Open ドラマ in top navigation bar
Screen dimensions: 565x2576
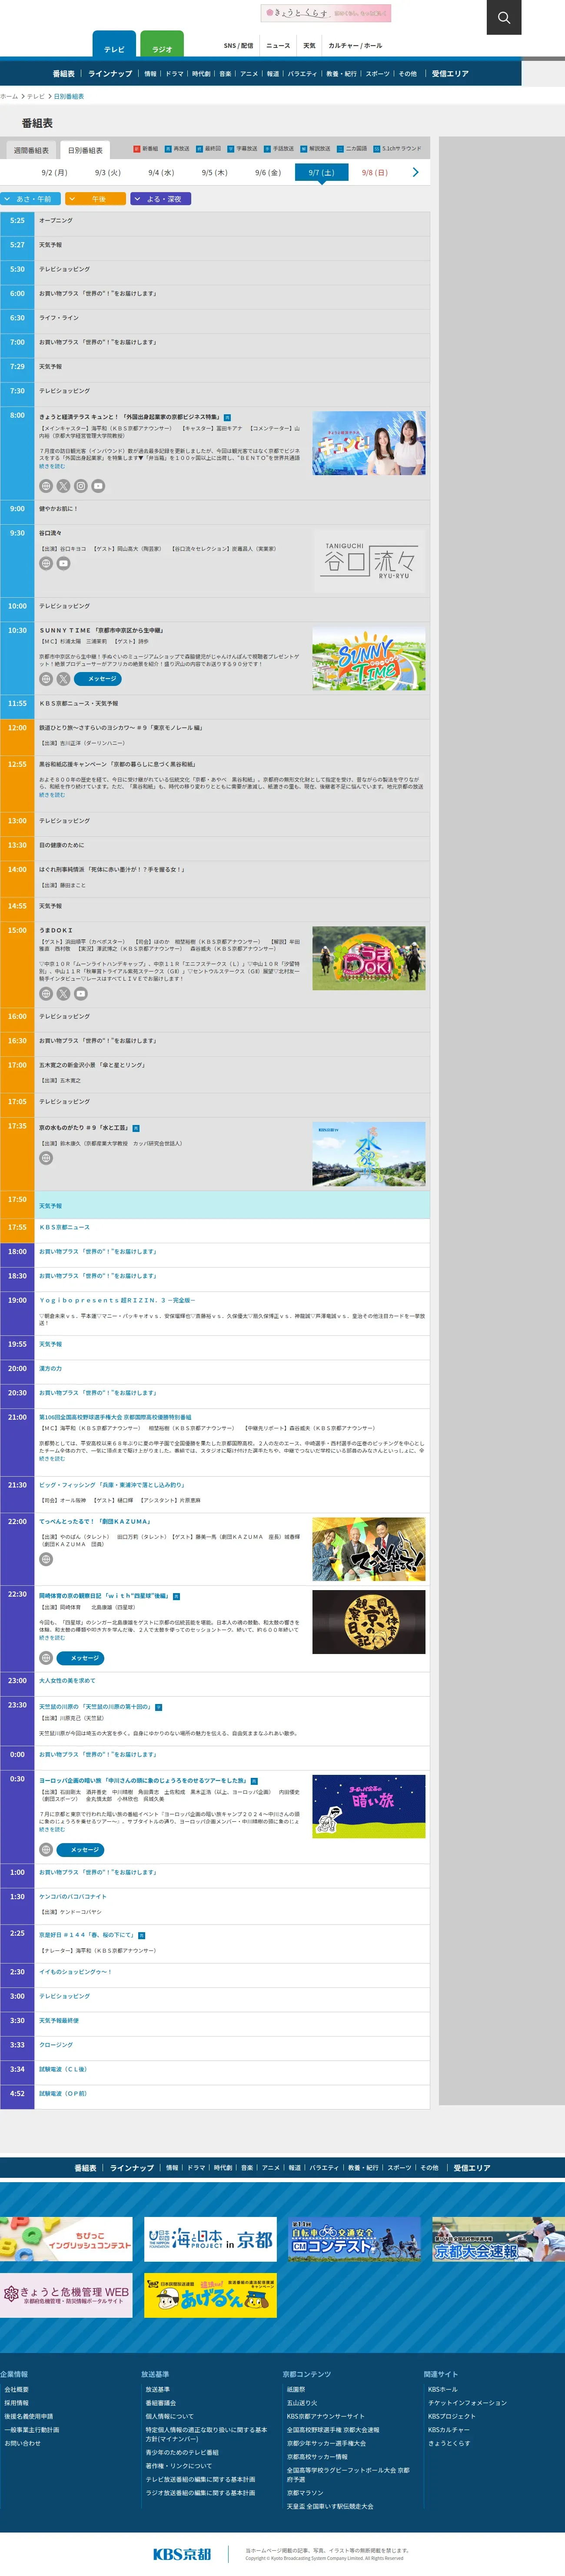click(x=174, y=74)
